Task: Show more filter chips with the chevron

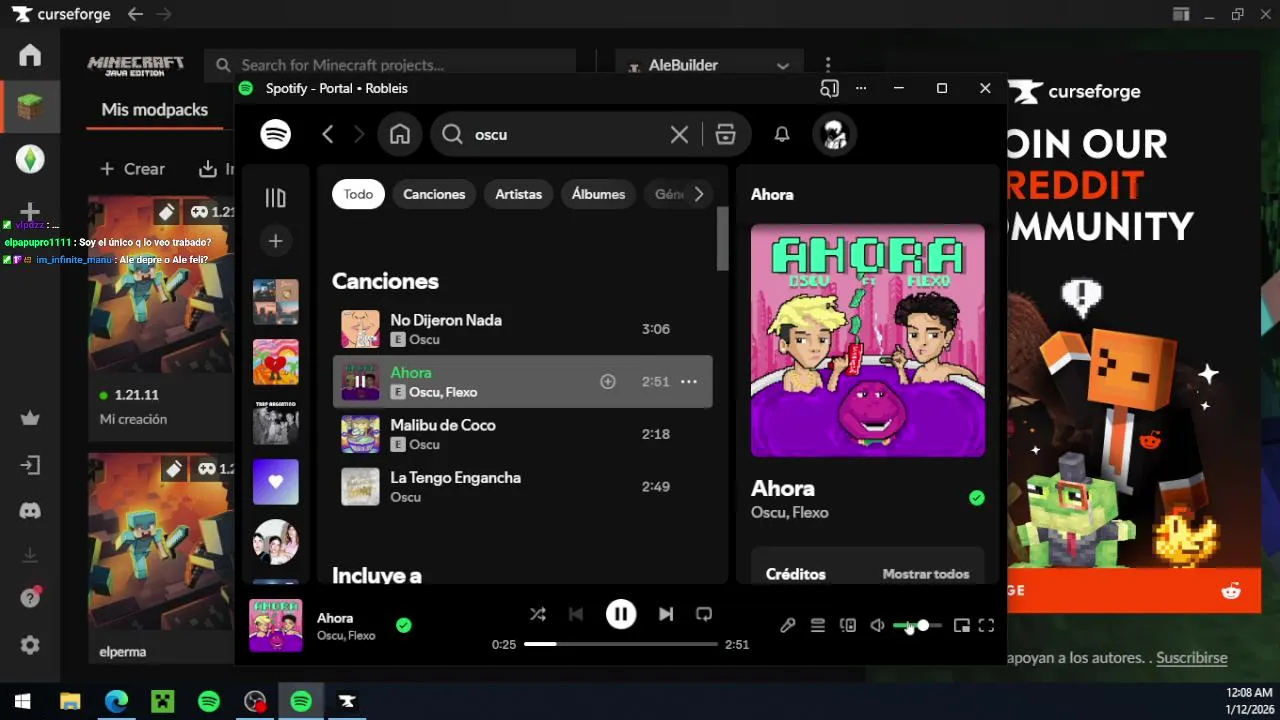Action: coord(699,194)
